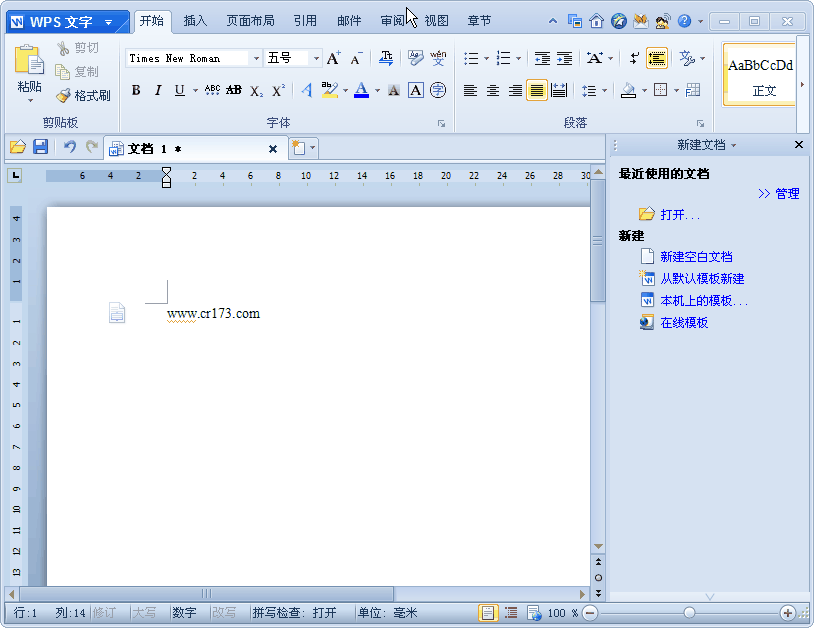Undo last action
The width and height of the screenshot is (814, 628).
(70, 147)
